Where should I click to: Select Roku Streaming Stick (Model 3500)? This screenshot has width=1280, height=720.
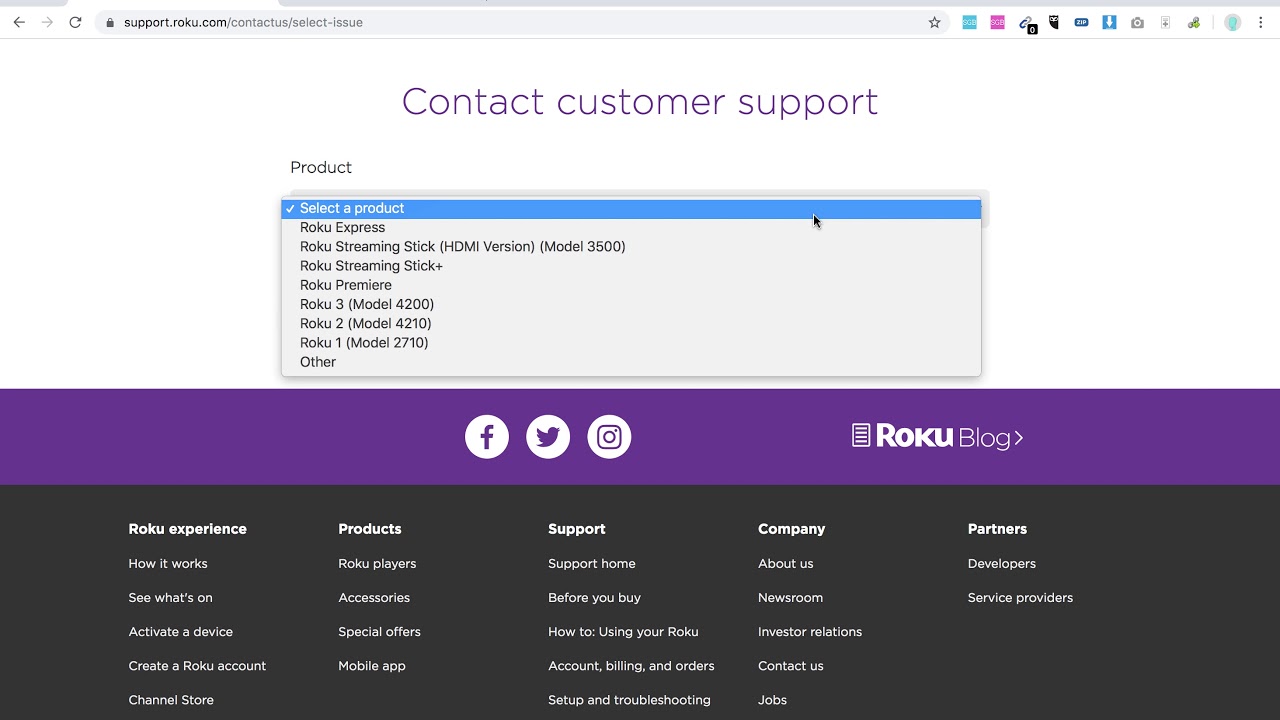631,246
